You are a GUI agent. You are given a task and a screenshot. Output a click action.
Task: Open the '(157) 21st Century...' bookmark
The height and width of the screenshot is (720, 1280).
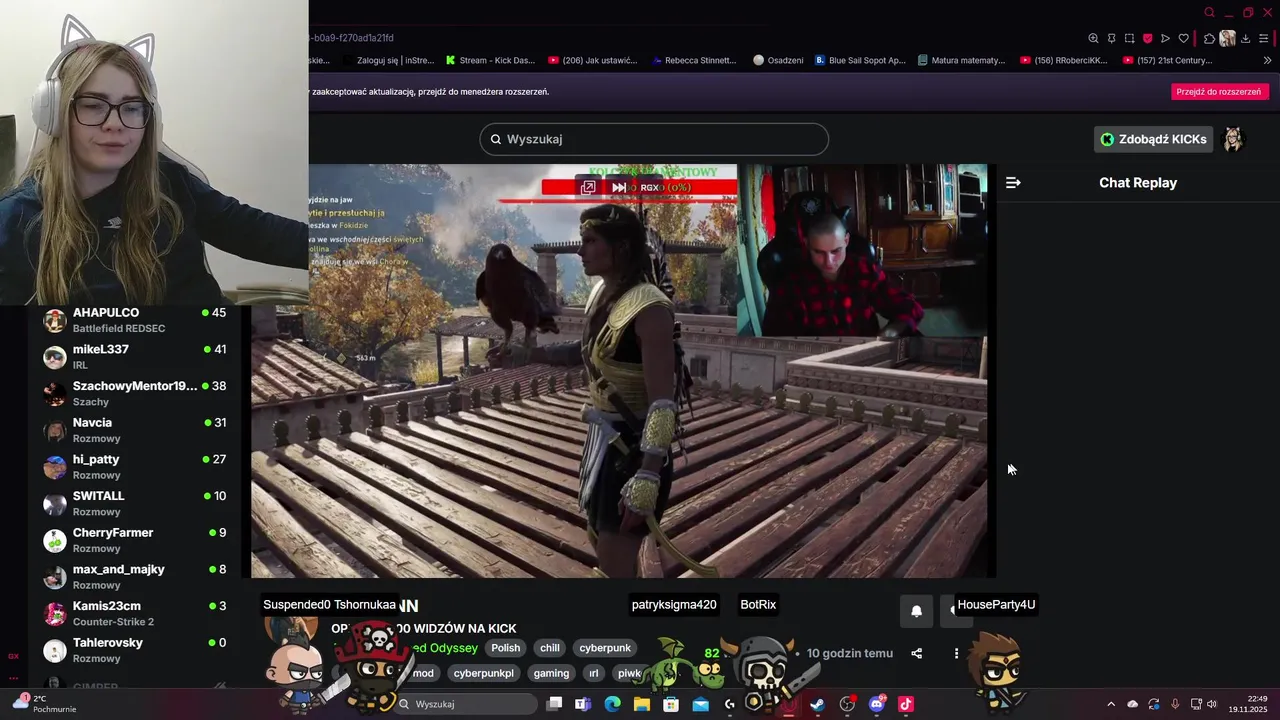1167,60
